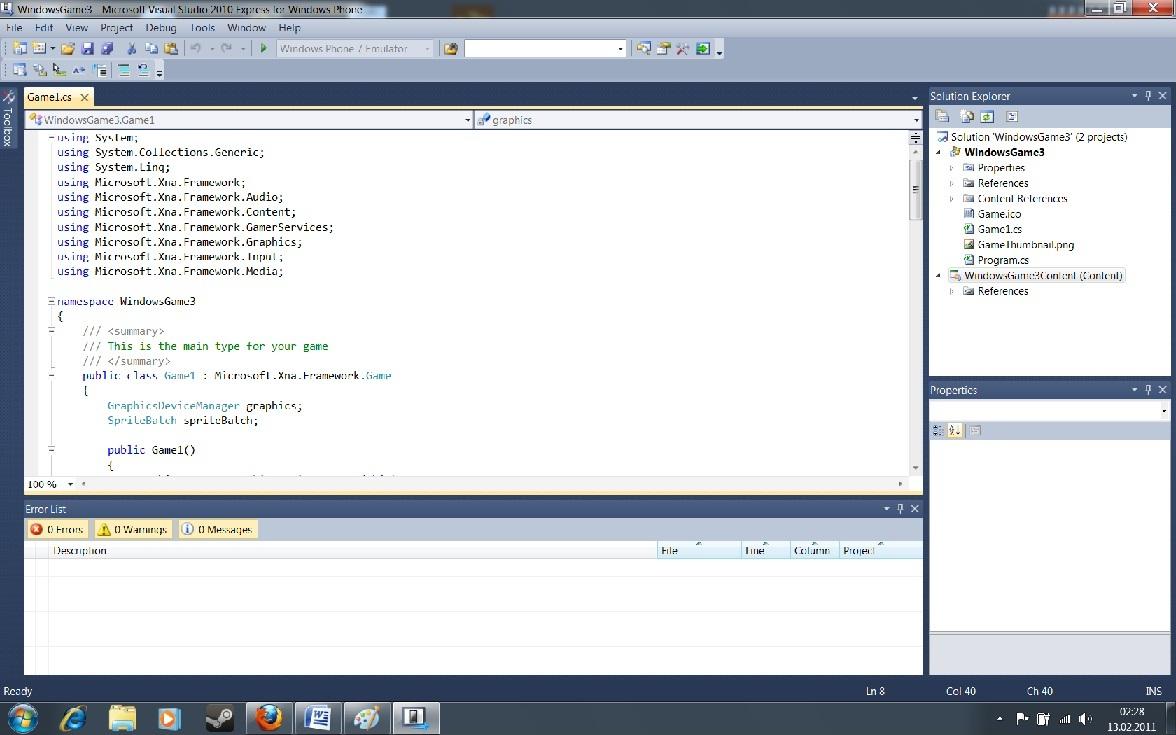Open the Find combo box dropdown arrow
This screenshot has height=735, width=1176.
(x=620, y=49)
